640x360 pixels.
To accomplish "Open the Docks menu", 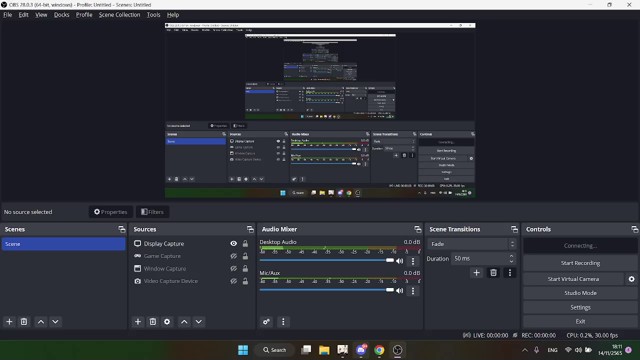I will 61,15.
